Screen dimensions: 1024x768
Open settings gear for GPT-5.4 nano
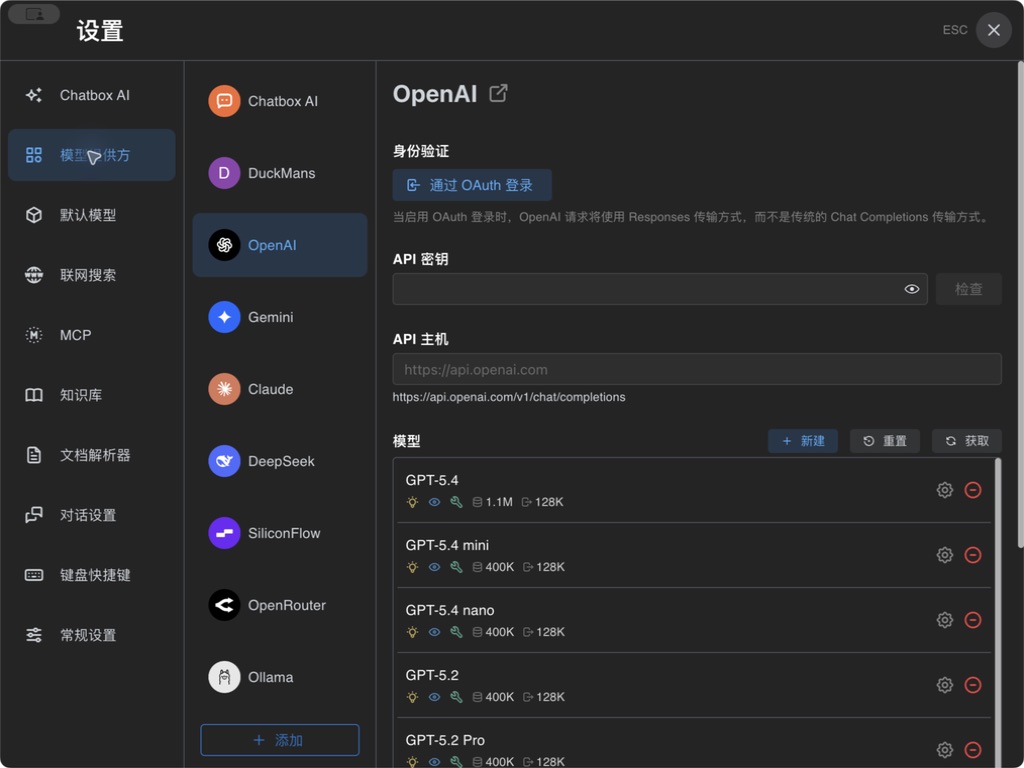[944, 620]
